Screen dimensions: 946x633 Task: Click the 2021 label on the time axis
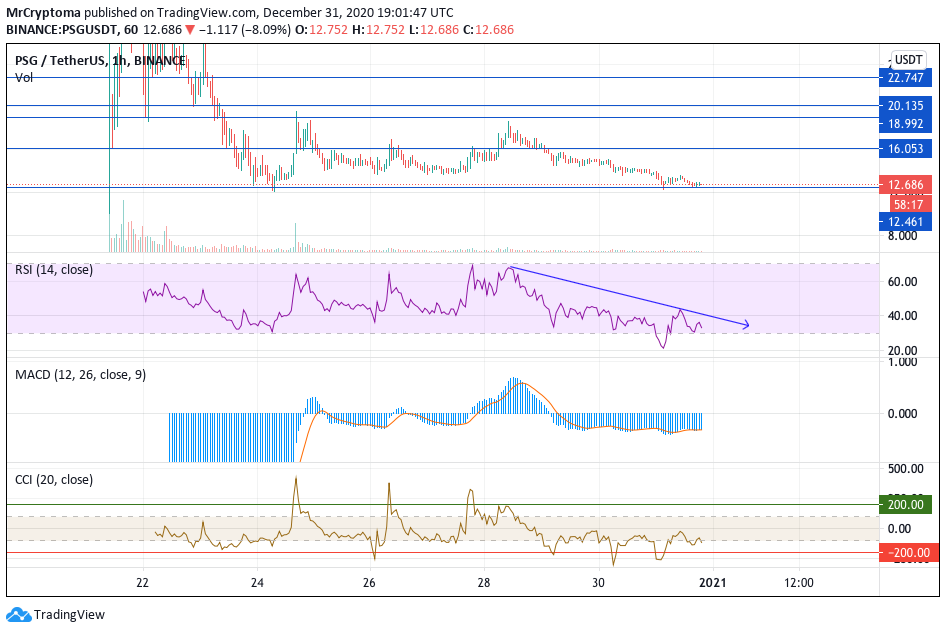[713, 582]
